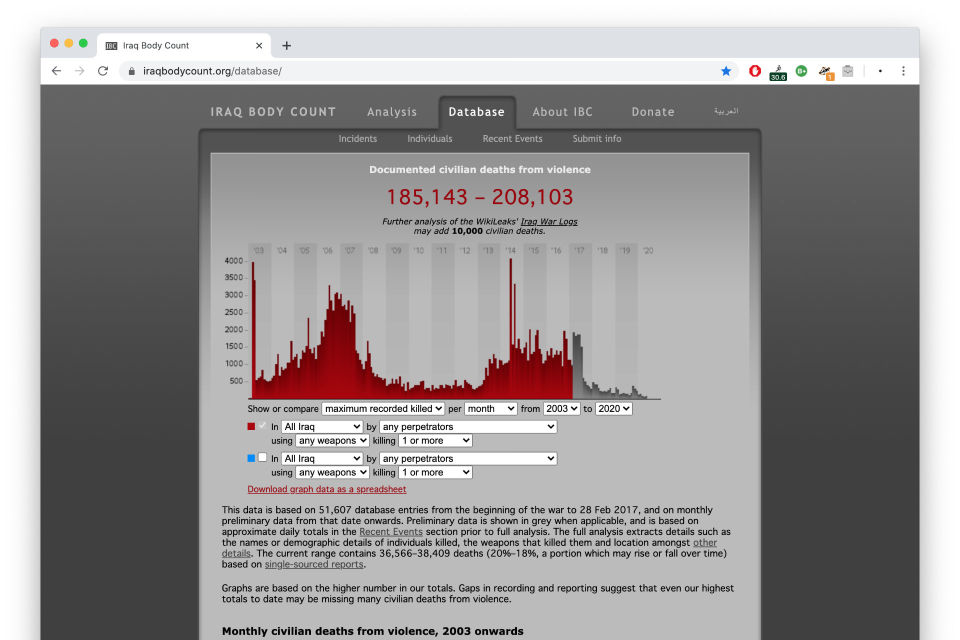Click the green B+ extension icon
Image resolution: width=960 pixels, height=640 pixels.
click(x=801, y=71)
